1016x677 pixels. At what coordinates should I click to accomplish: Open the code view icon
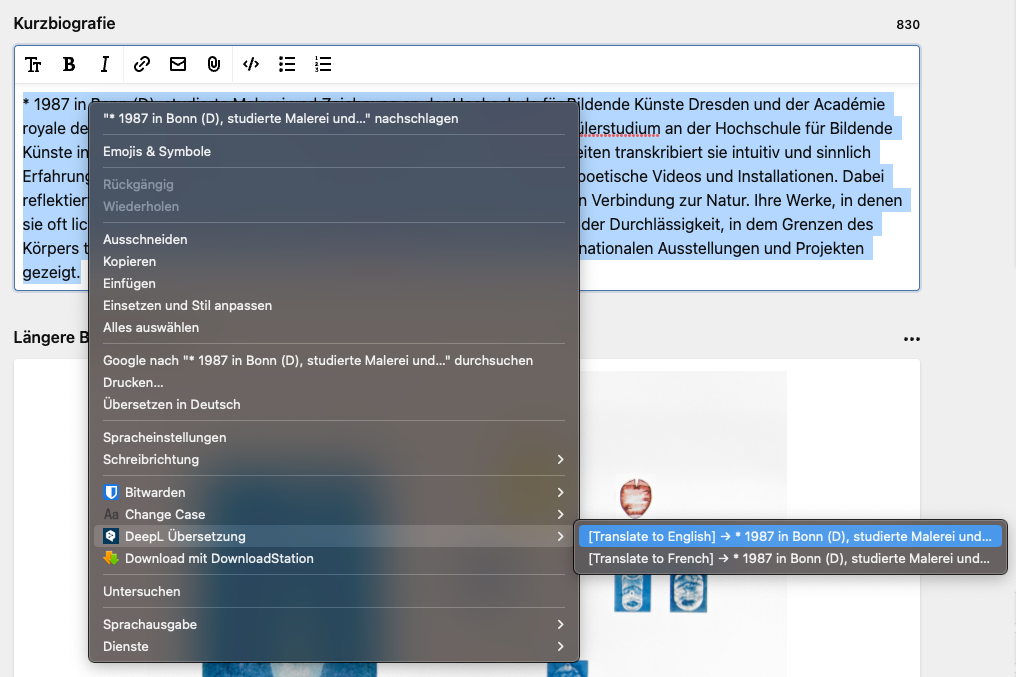click(250, 64)
